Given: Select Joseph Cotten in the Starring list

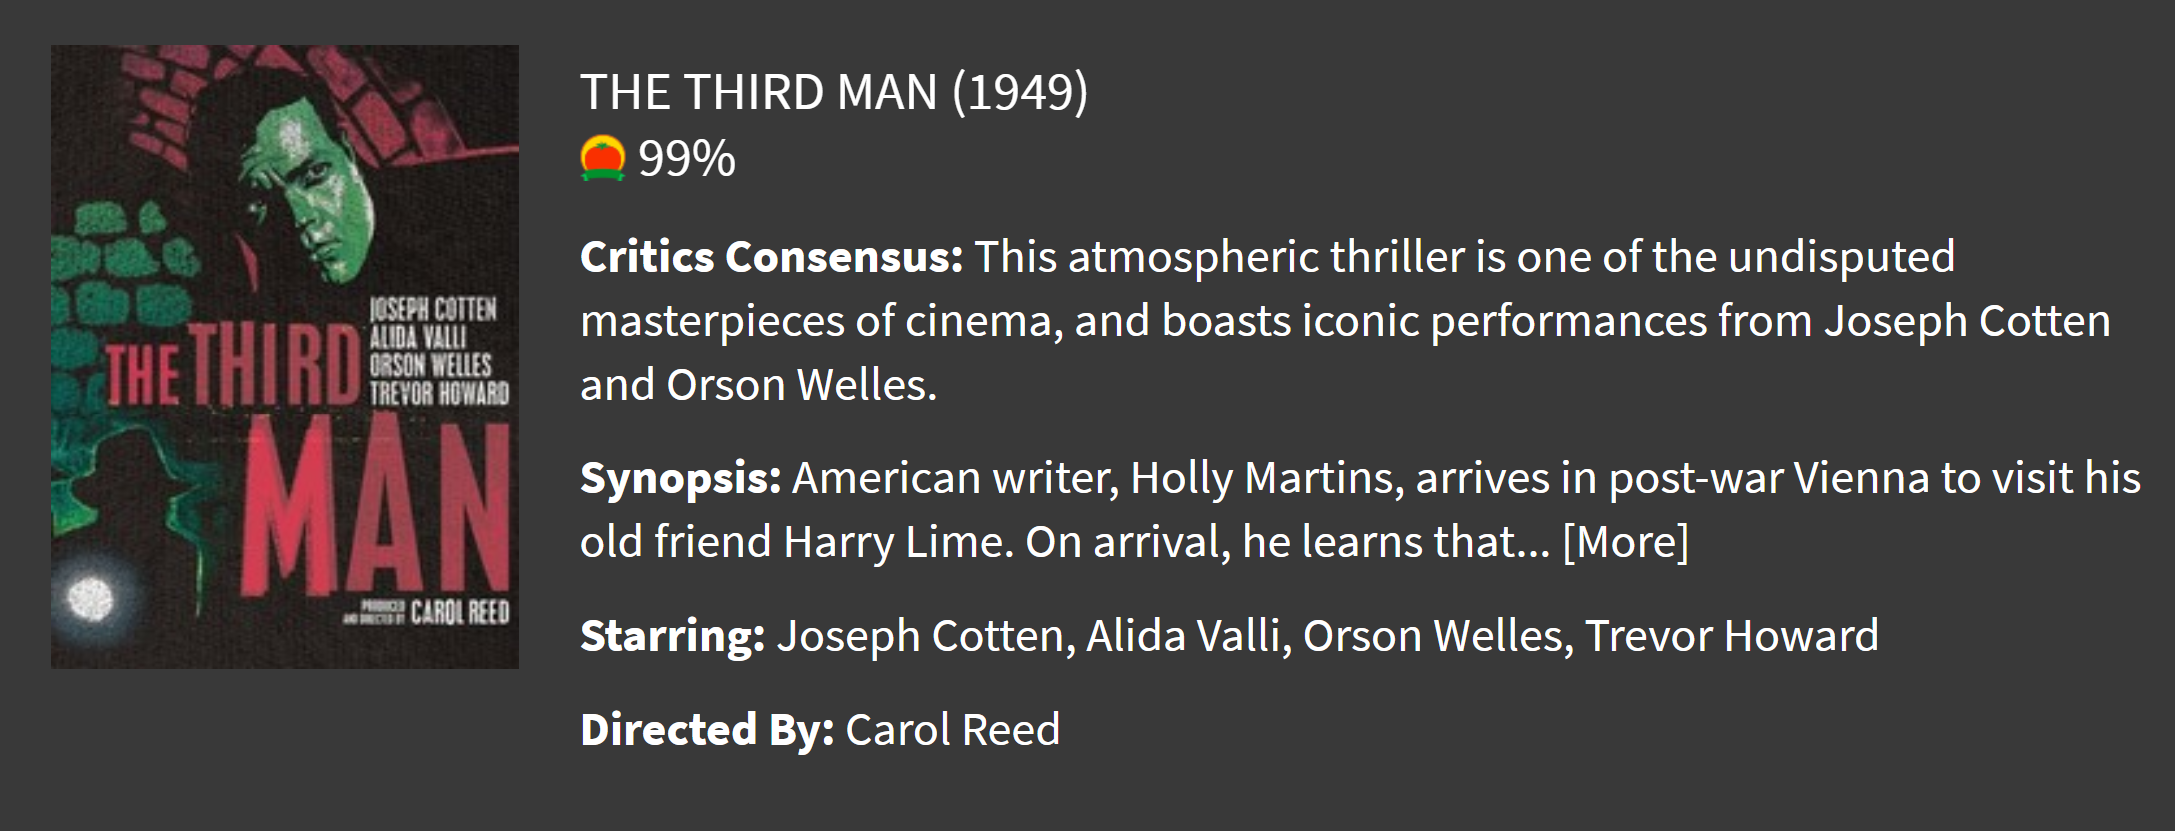Looking at the screenshot, I should (x=919, y=636).
